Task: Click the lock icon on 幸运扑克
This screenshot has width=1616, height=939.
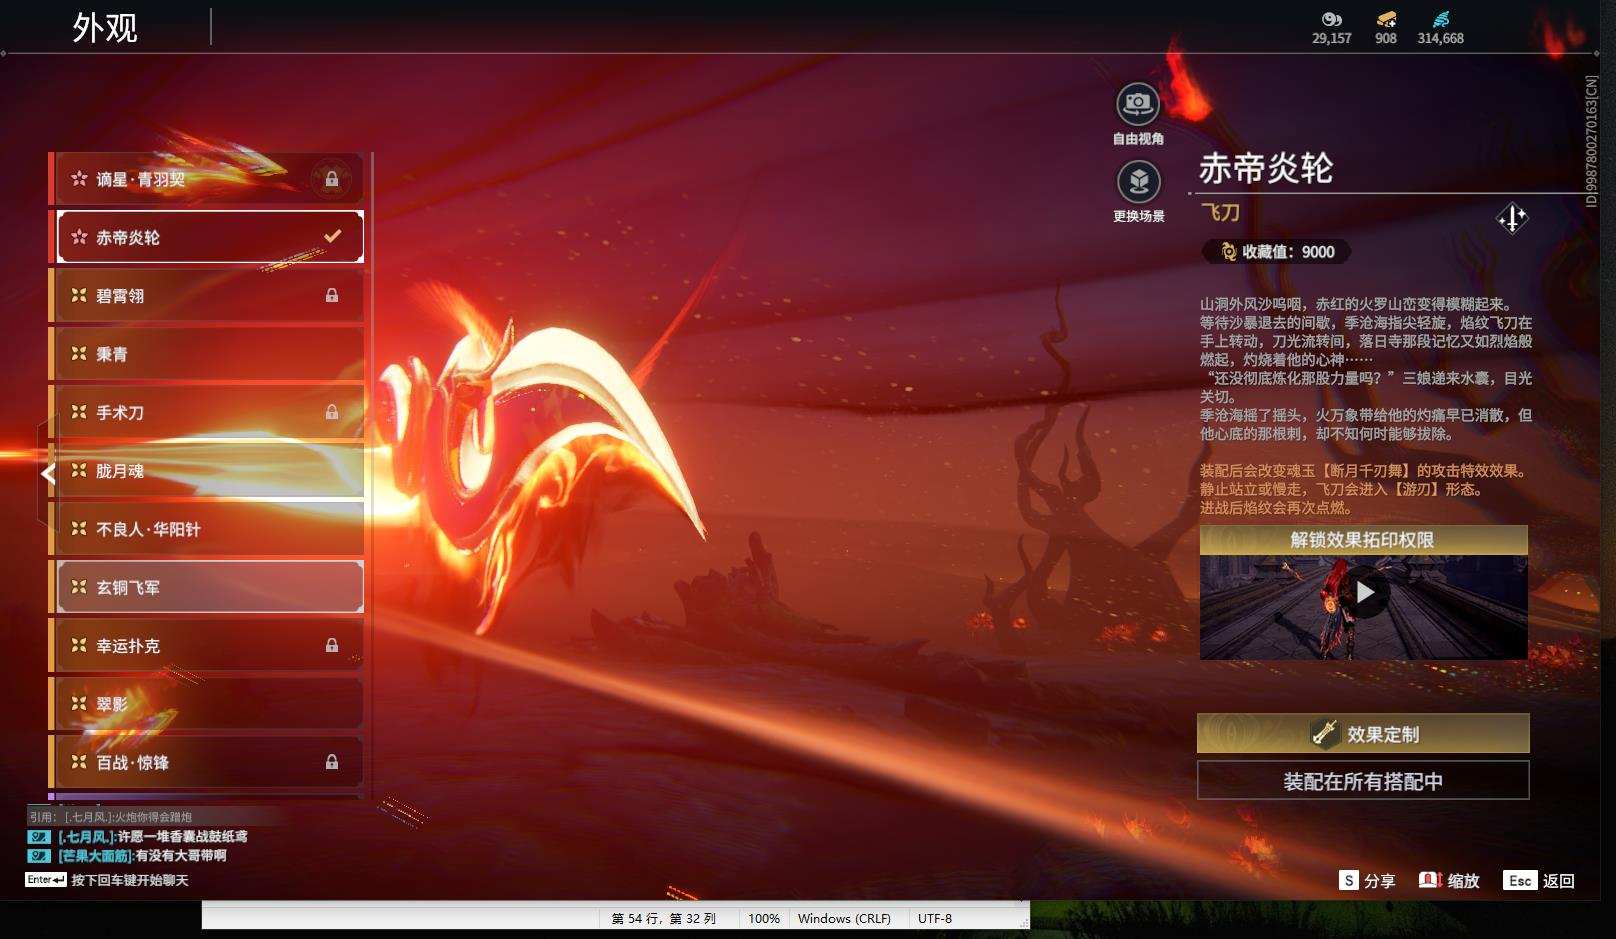Action: [x=332, y=645]
